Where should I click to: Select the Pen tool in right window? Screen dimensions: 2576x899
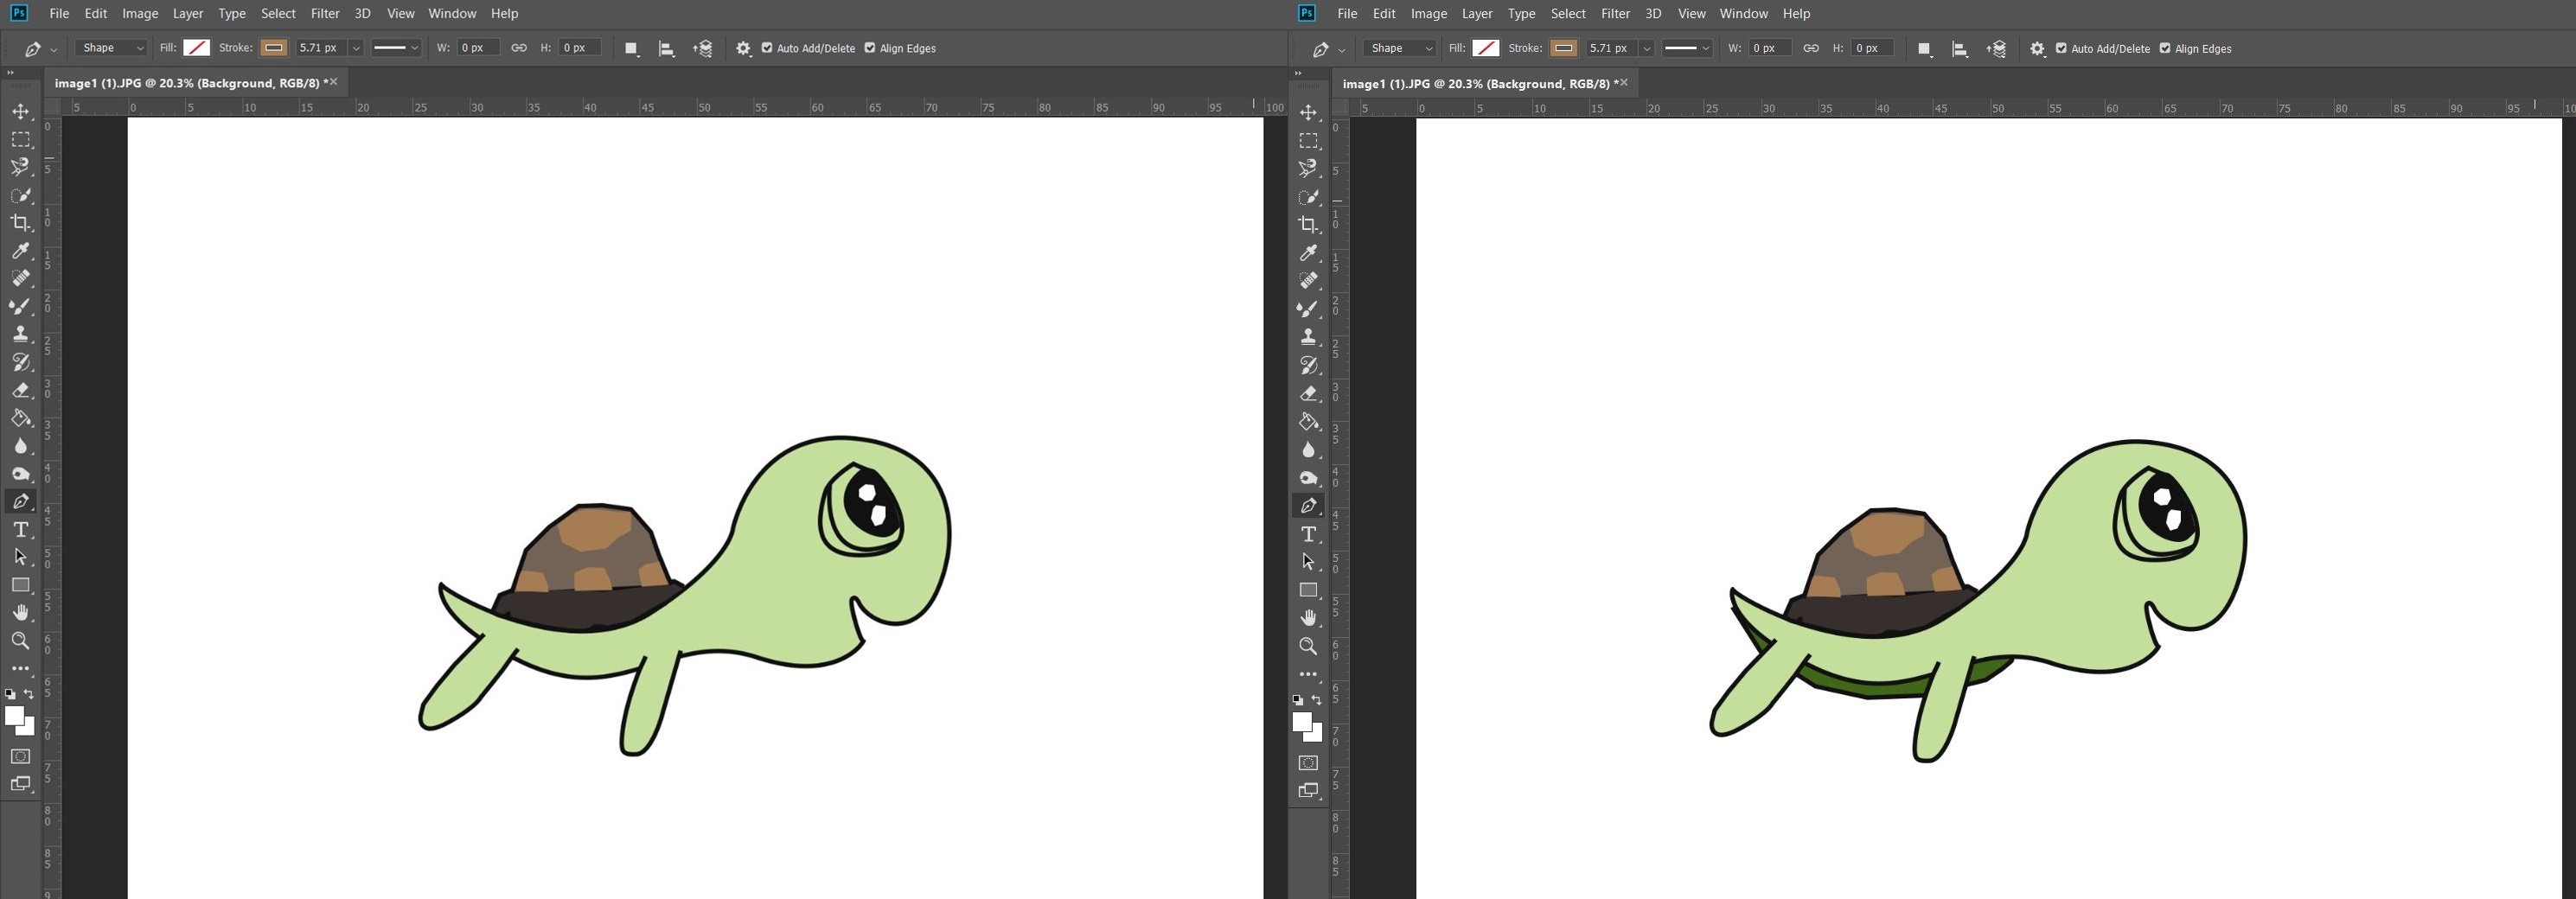[1308, 506]
